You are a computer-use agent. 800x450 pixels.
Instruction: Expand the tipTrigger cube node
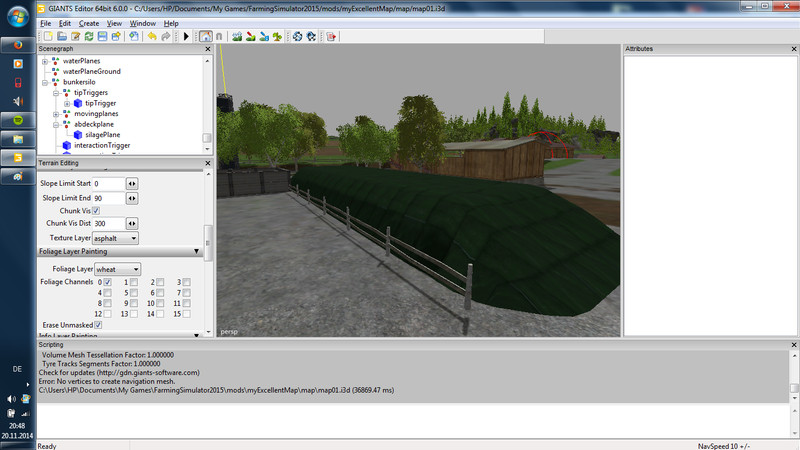coord(67,104)
